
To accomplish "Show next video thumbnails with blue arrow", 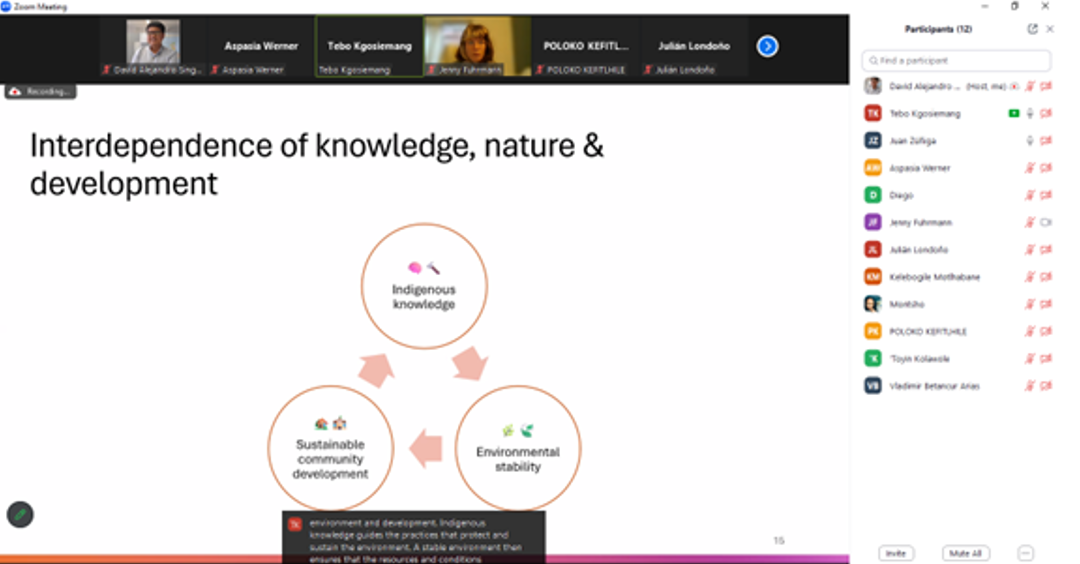I will 767,46.
